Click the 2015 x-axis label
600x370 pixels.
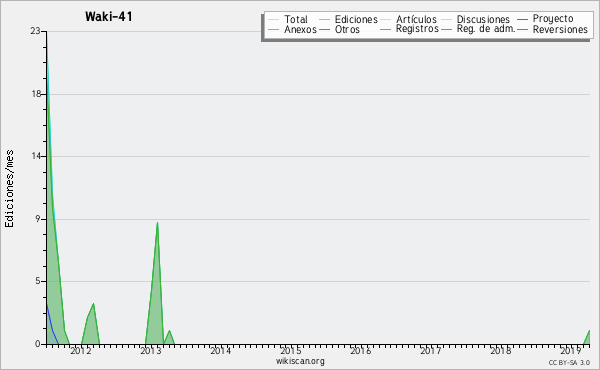(x=291, y=351)
